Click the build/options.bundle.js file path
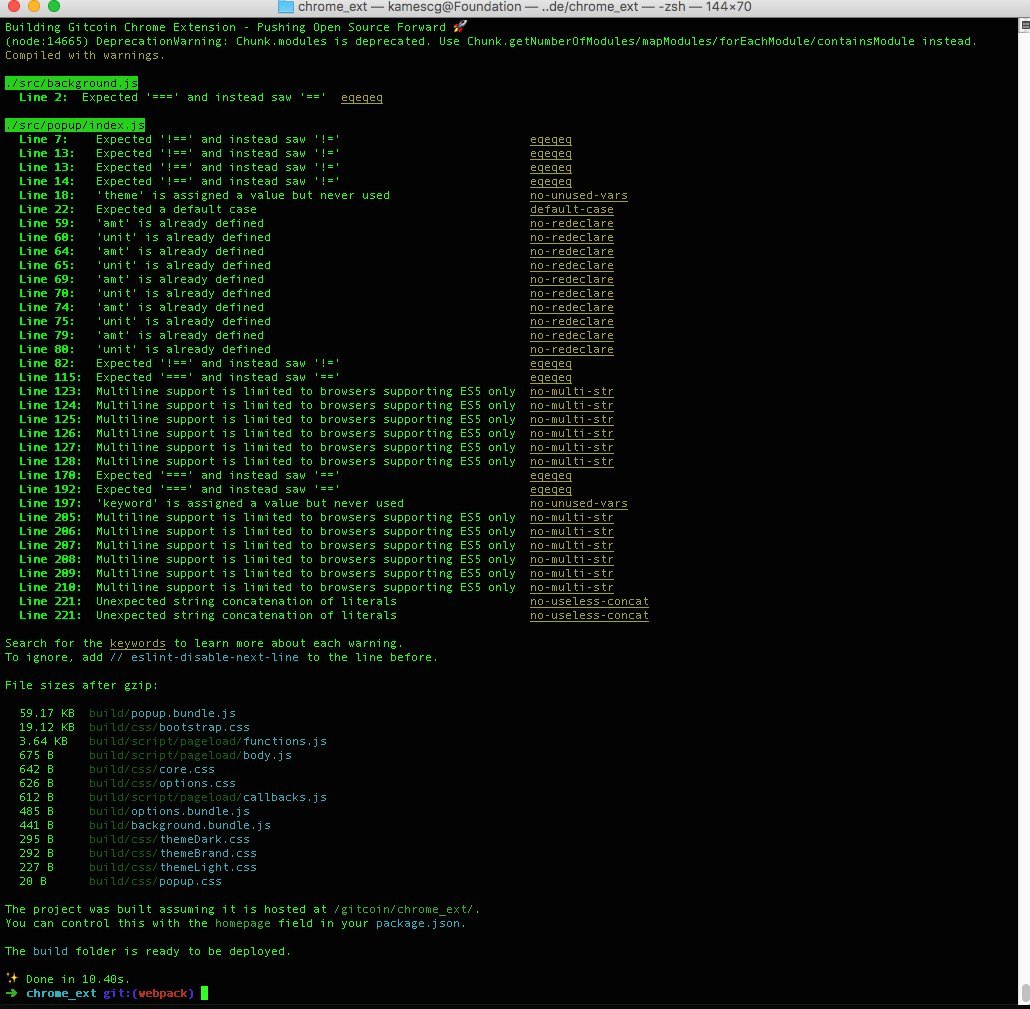 (169, 811)
